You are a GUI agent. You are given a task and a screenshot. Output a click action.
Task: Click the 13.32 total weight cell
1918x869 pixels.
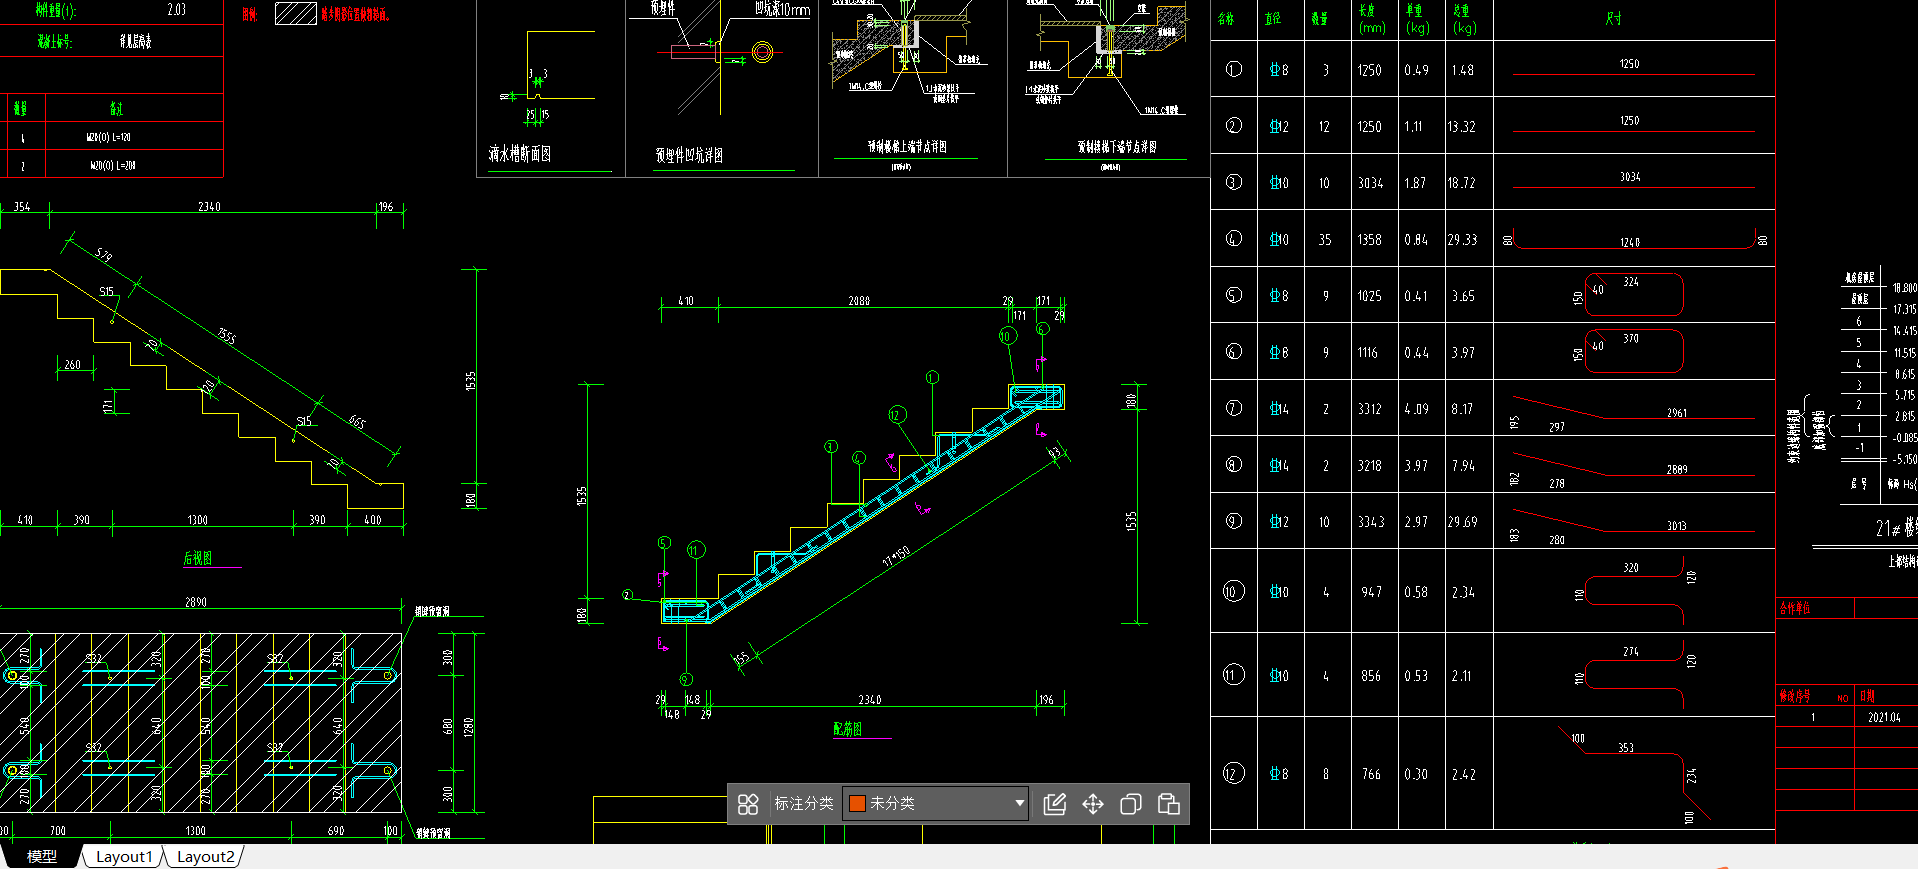(1461, 127)
